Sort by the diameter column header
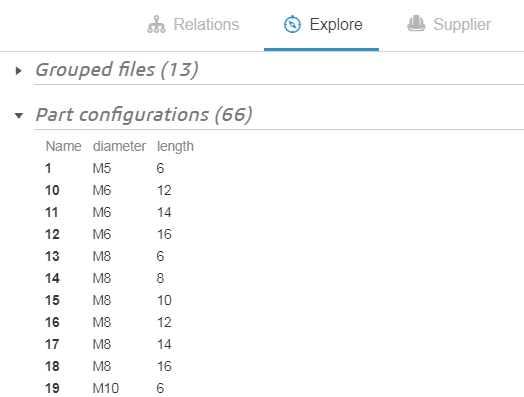 coord(119,146)
